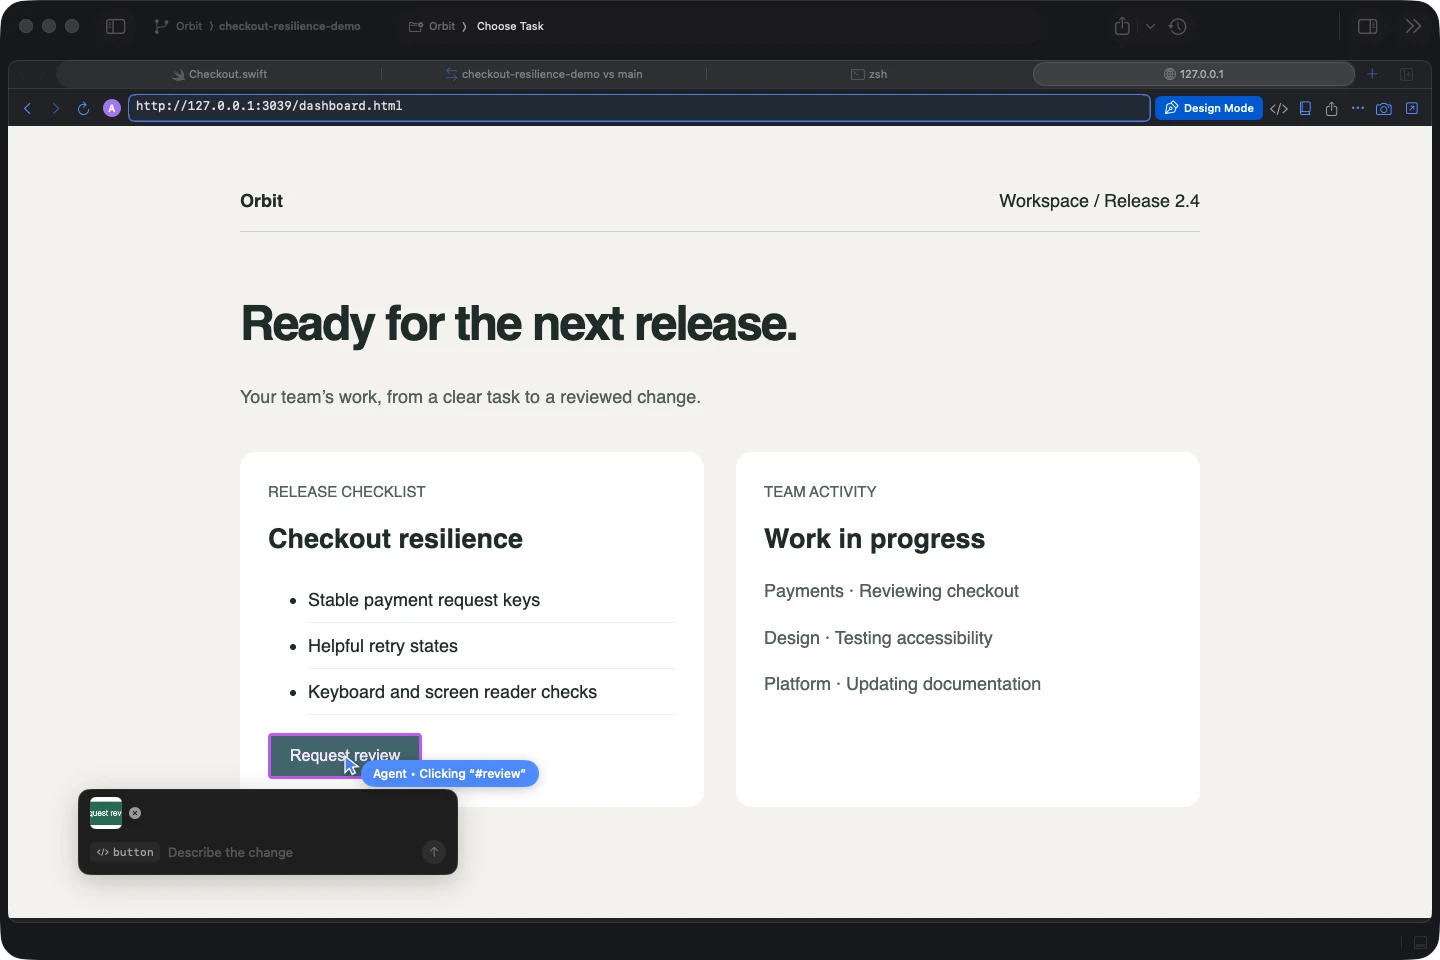Switch to the Checkout.swift tab
The width and height of the screenshot is (1440, 960).
click(x=219, y=74)
